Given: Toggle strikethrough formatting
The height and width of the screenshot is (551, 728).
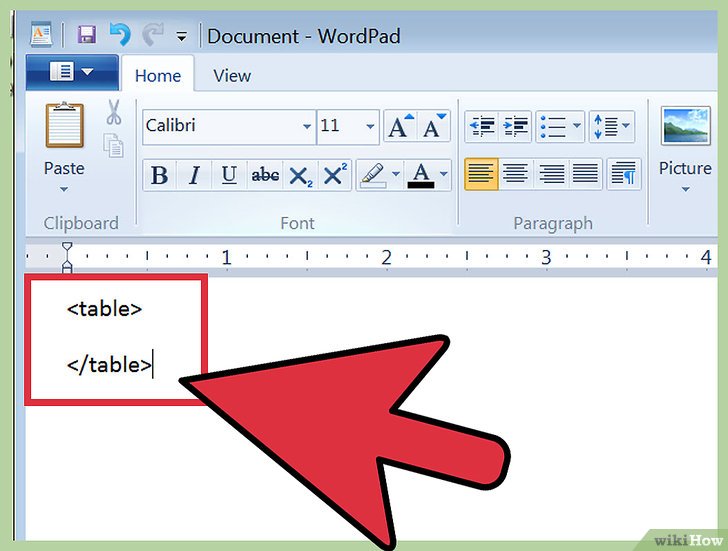Looking at the screenshot, I should coord(265,175).
